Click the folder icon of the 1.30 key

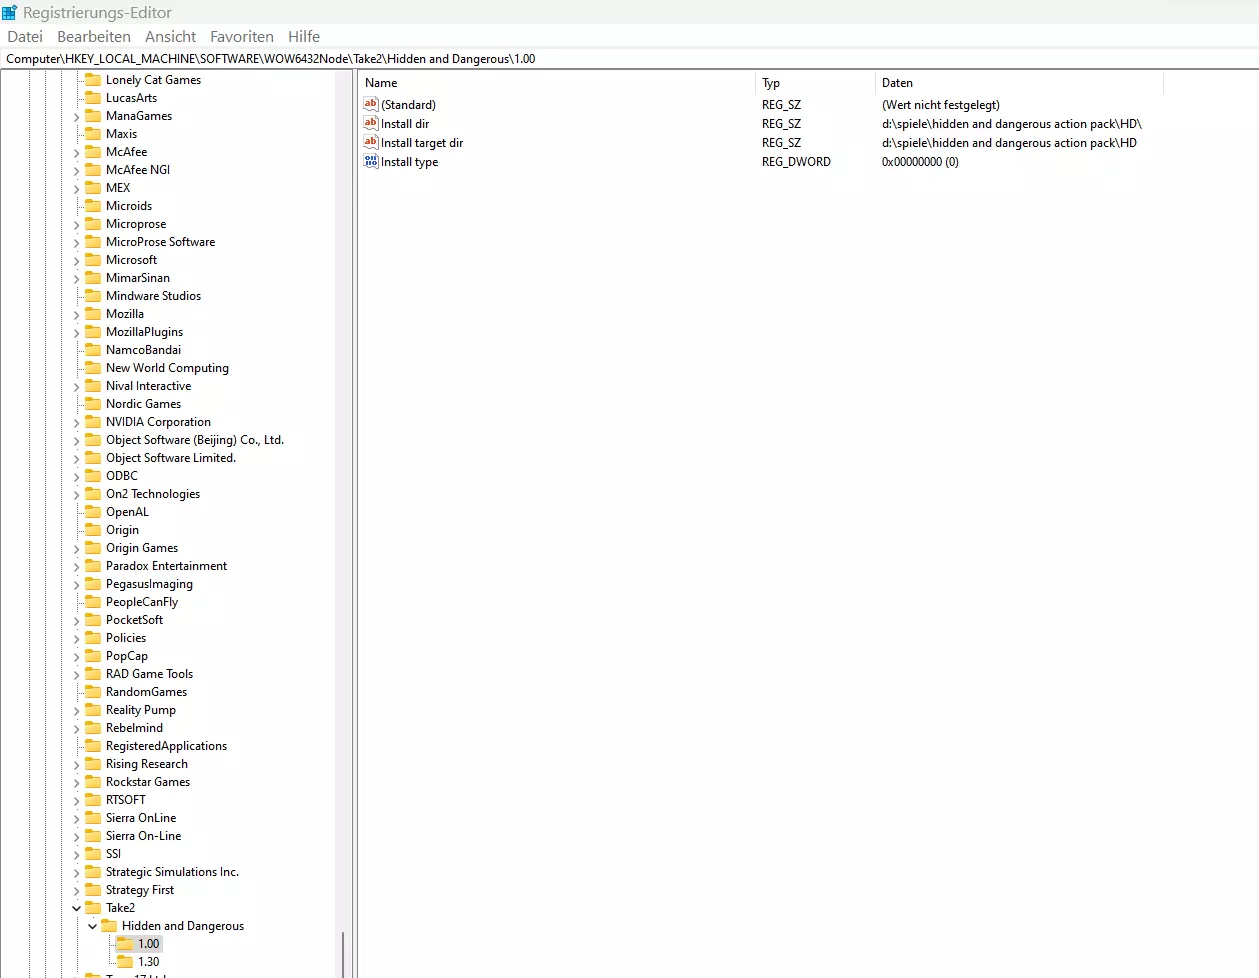[125, 962]
